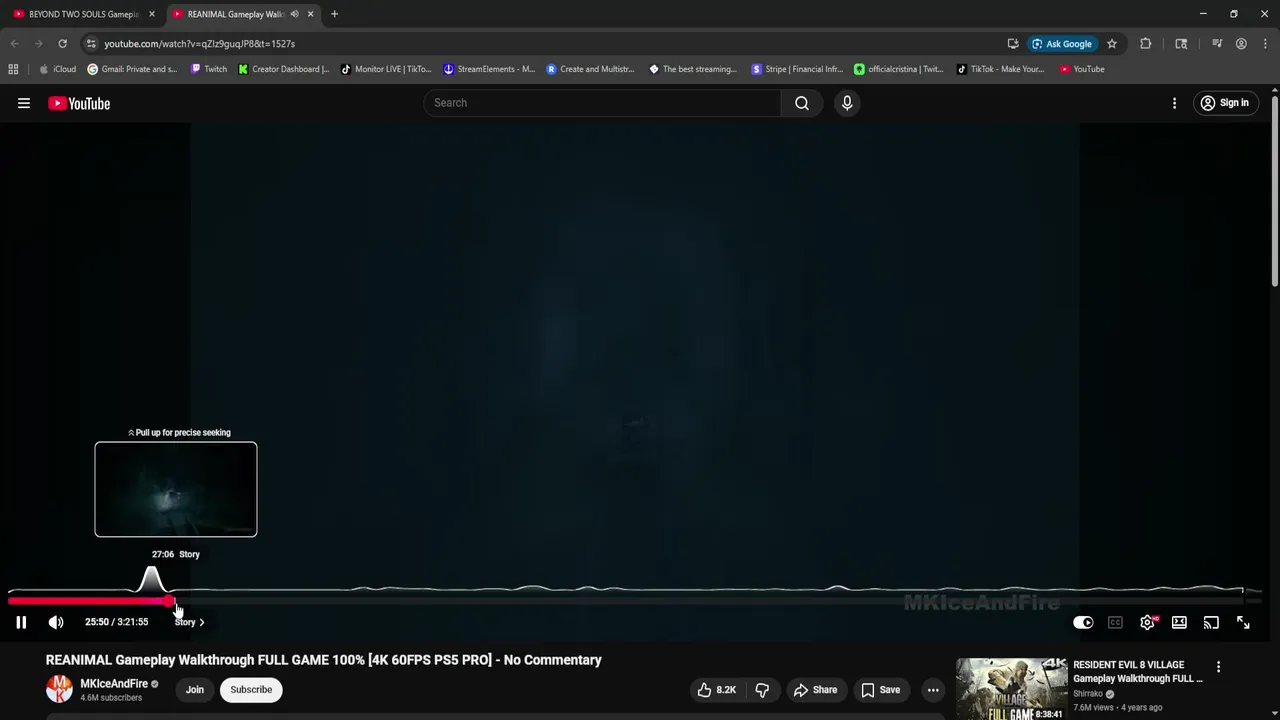Viewport: 1280px width, 720px height.
Task: Click the seek preview thumbnail
Action: coord(176,489)
